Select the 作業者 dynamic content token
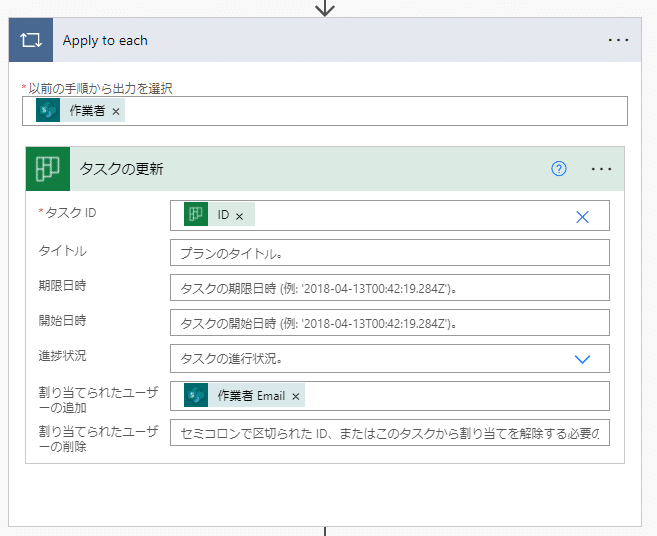The image size is (657, 536). point(80,111)
